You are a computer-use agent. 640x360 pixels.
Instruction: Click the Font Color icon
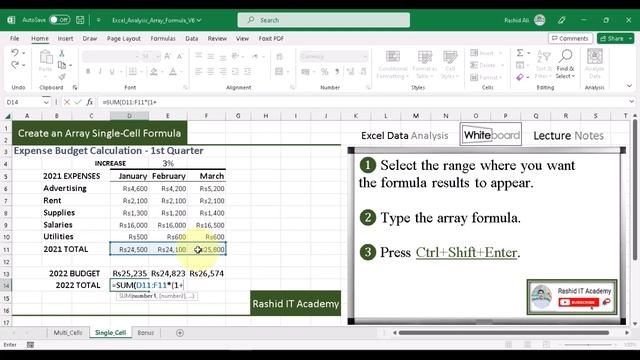[x=173, y=71]
